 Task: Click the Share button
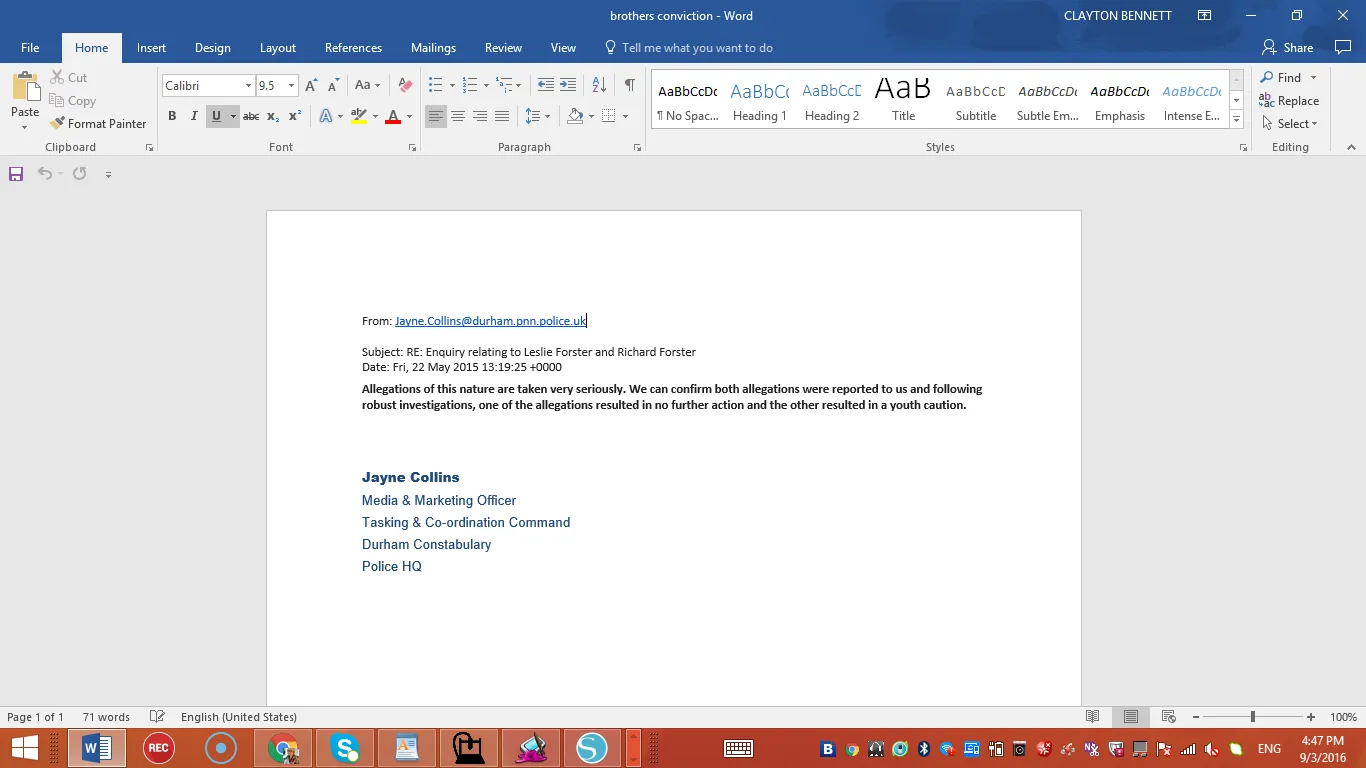click(x=1288, y=47)
